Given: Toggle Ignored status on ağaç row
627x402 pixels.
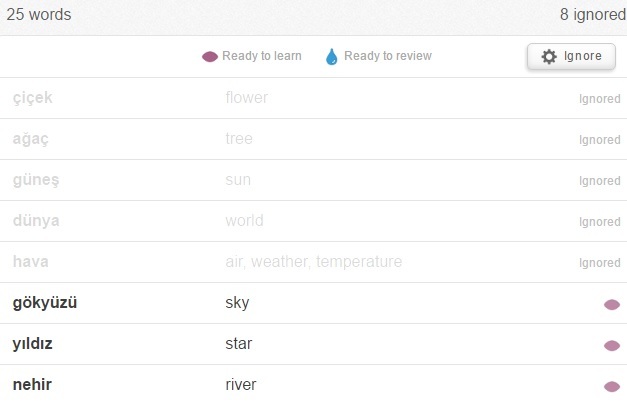Looking at the screenshot, I should 600,140.
